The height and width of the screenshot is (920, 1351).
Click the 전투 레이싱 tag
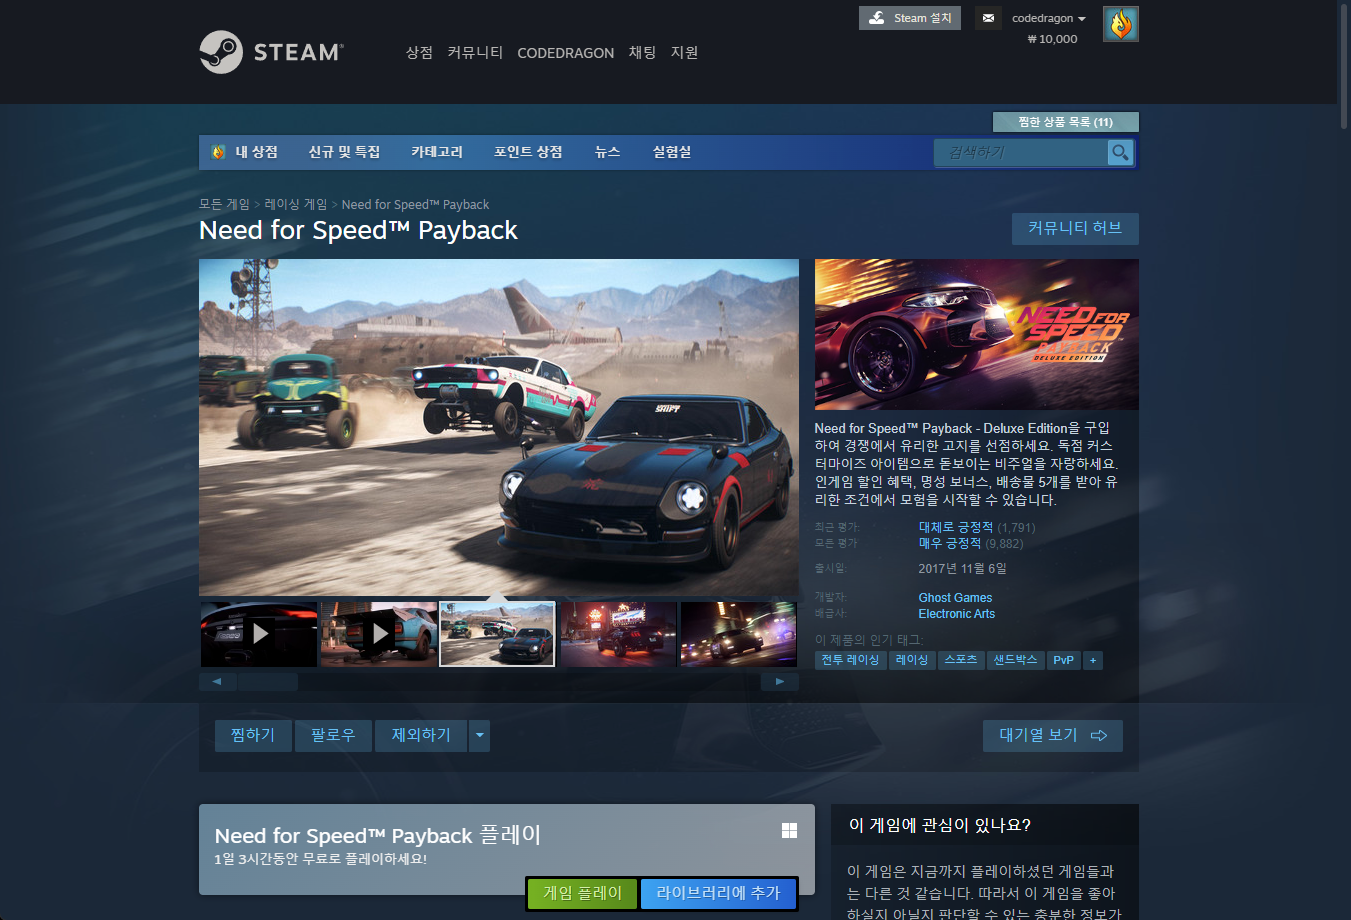click(x=850, y=660)
